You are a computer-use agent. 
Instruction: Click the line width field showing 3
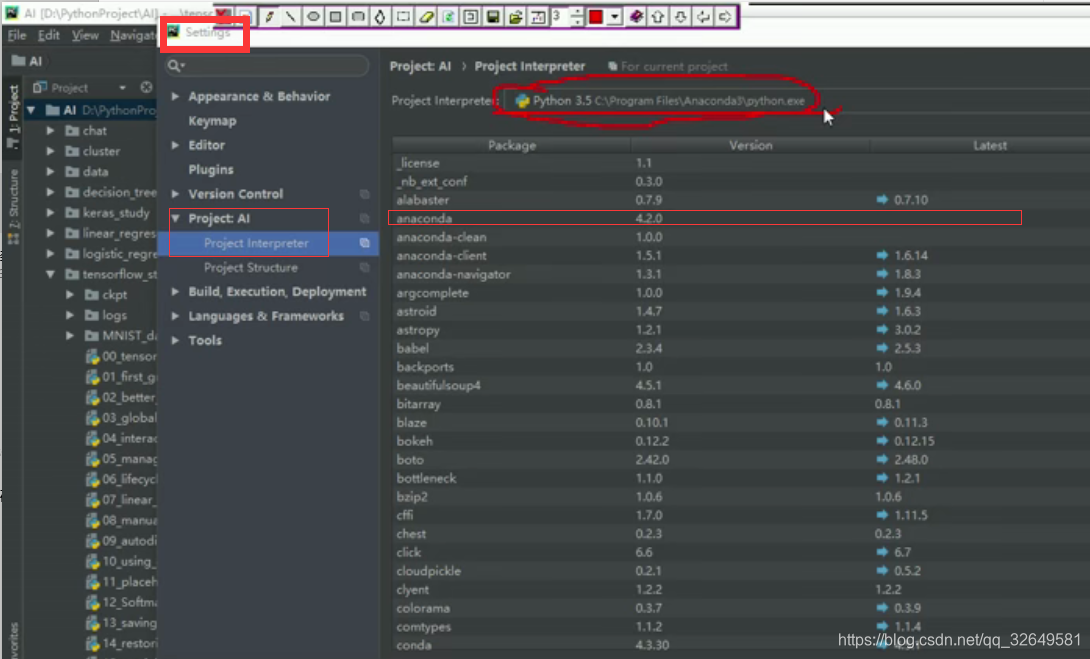[560, 16]
